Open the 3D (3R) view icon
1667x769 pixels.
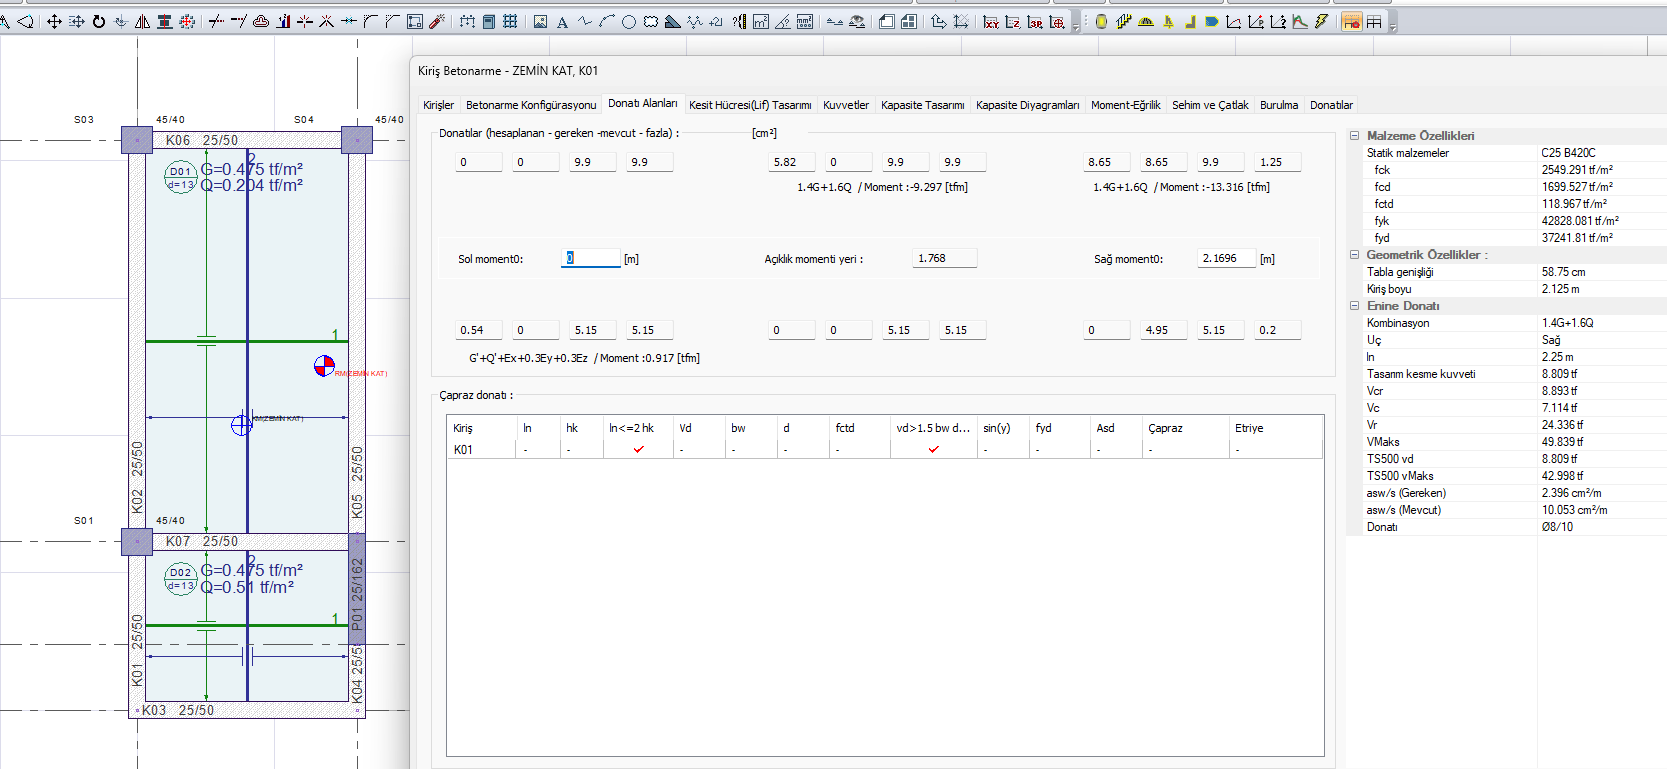point(1035,22)
